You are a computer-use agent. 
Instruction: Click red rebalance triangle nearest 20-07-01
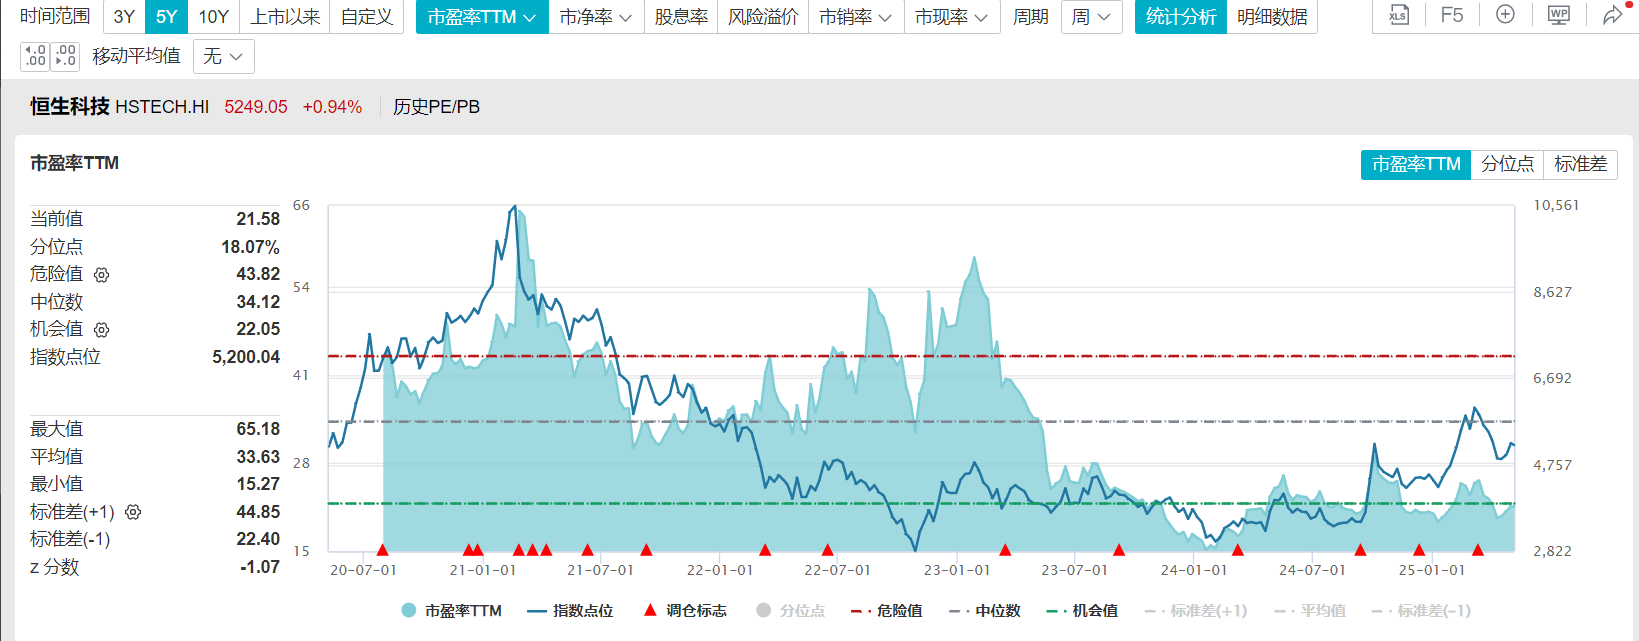coord(382,549)
